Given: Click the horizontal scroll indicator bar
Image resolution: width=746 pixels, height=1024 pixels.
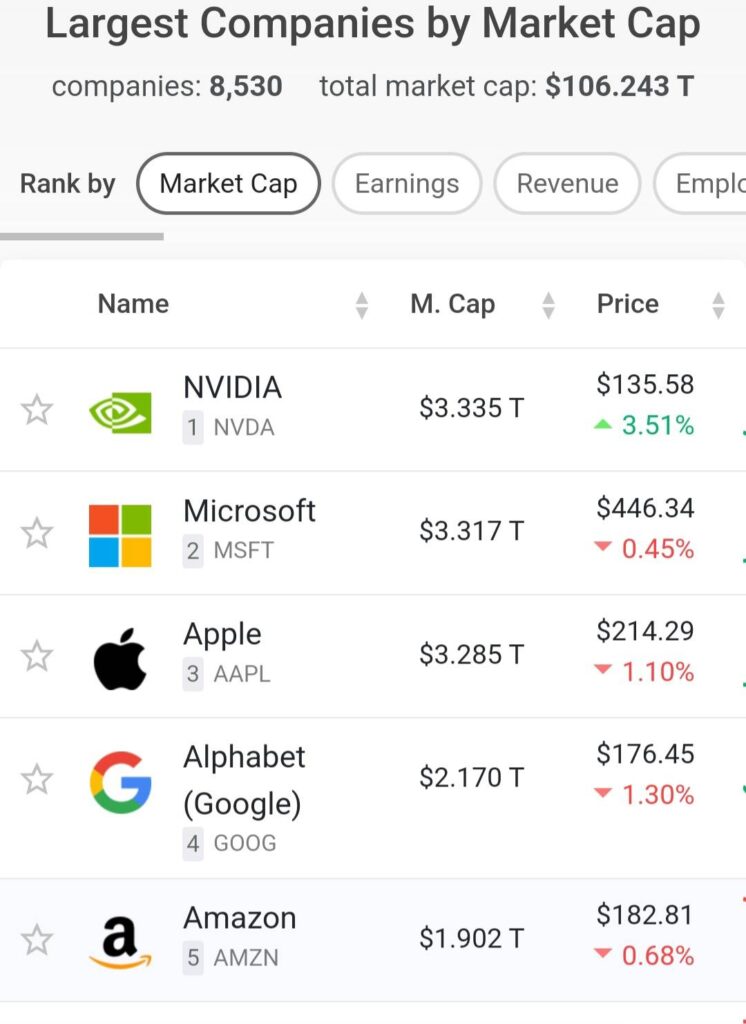Looking at the screenshot, I should point(82,236).
